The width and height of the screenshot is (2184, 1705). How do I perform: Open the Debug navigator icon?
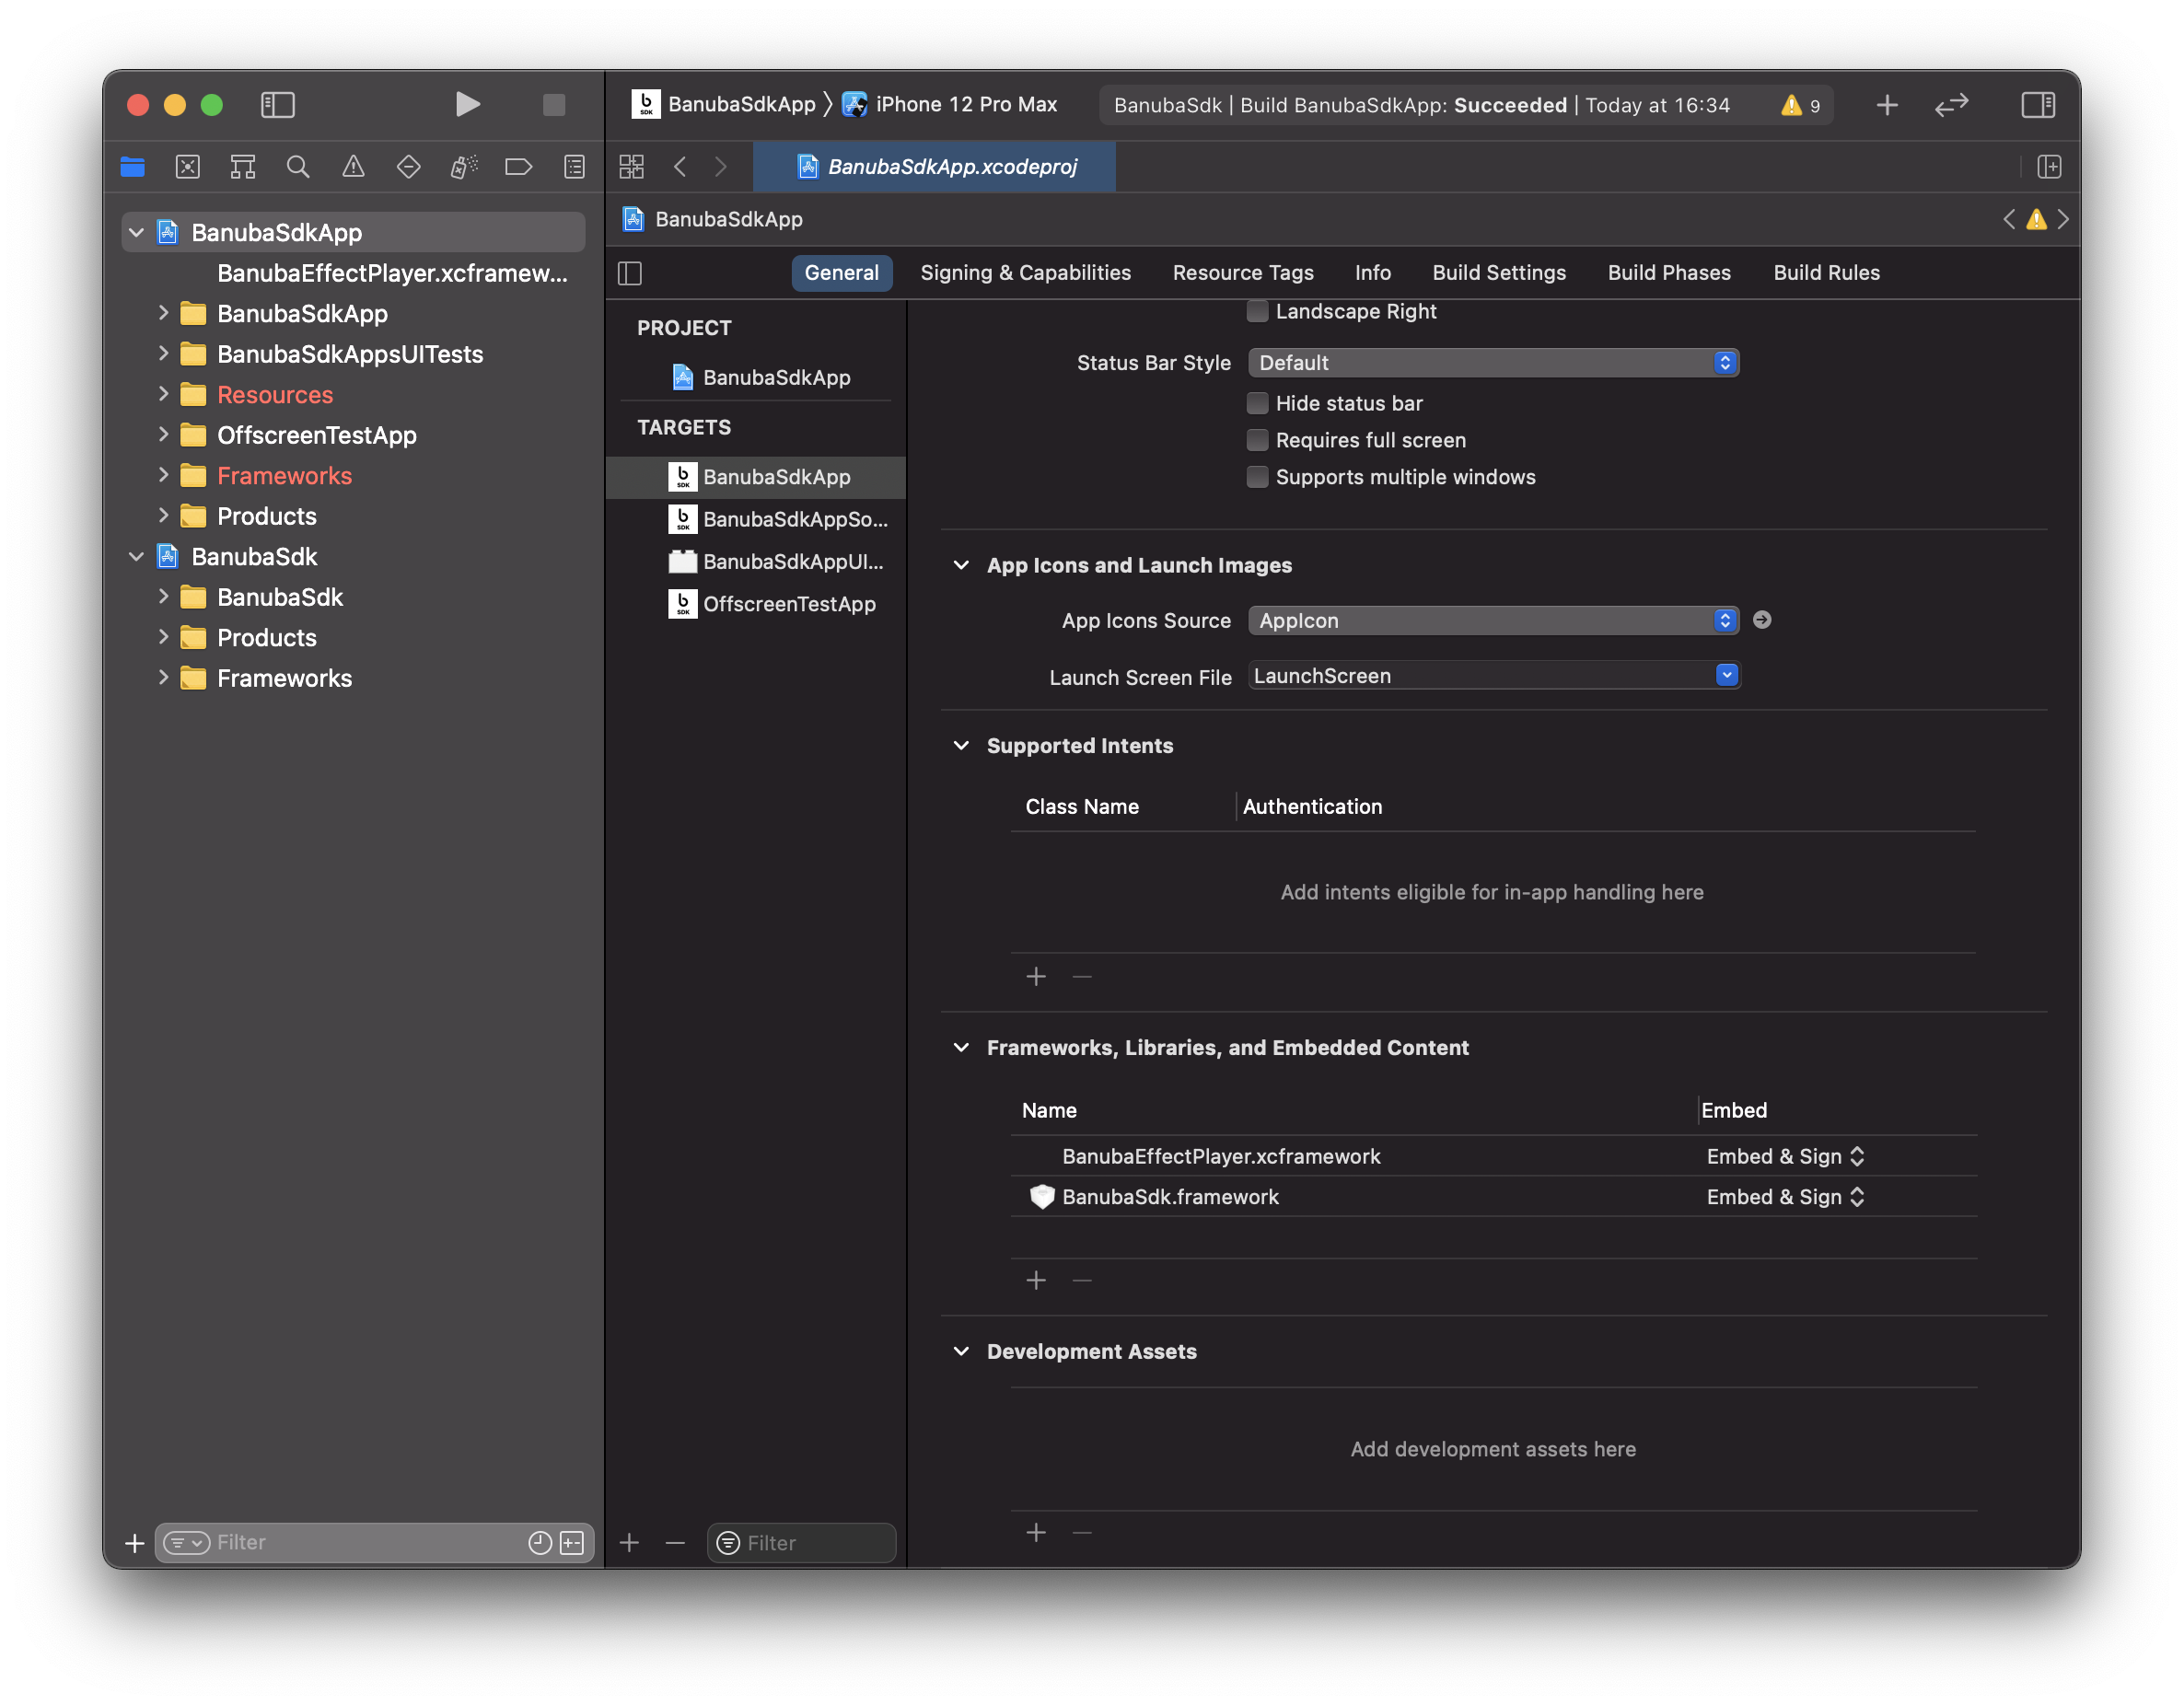click(x=463, y=167)
